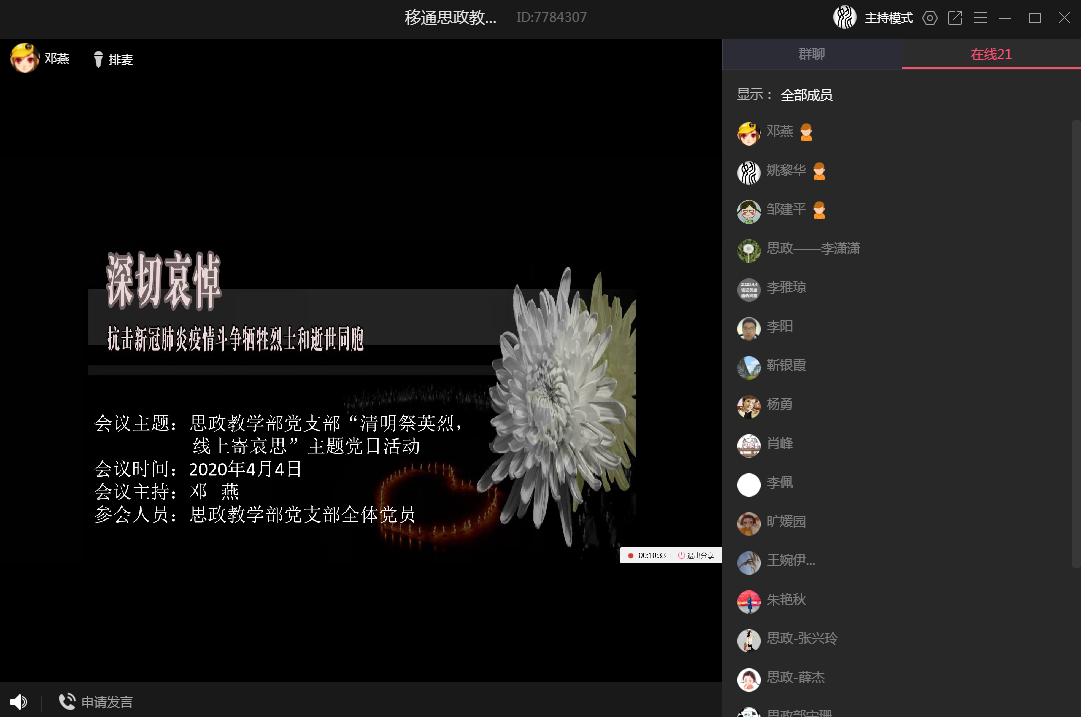Viewport: 1081px width, 717px height.
Task: Click the orange admin badge next to 姚黎华
Action: tap(819, 171)
